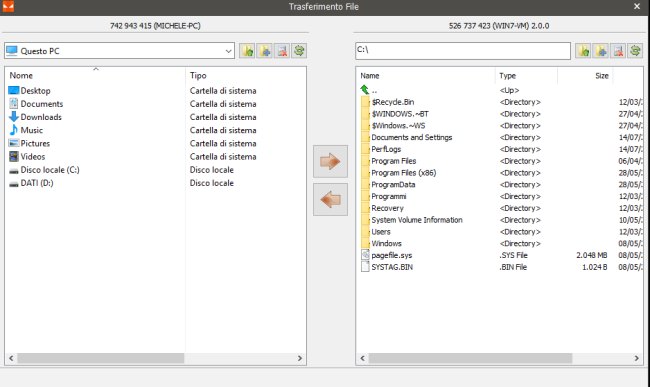Select the Downloads folder
Viewport: 650px width, 387px height.
point(41,117)
